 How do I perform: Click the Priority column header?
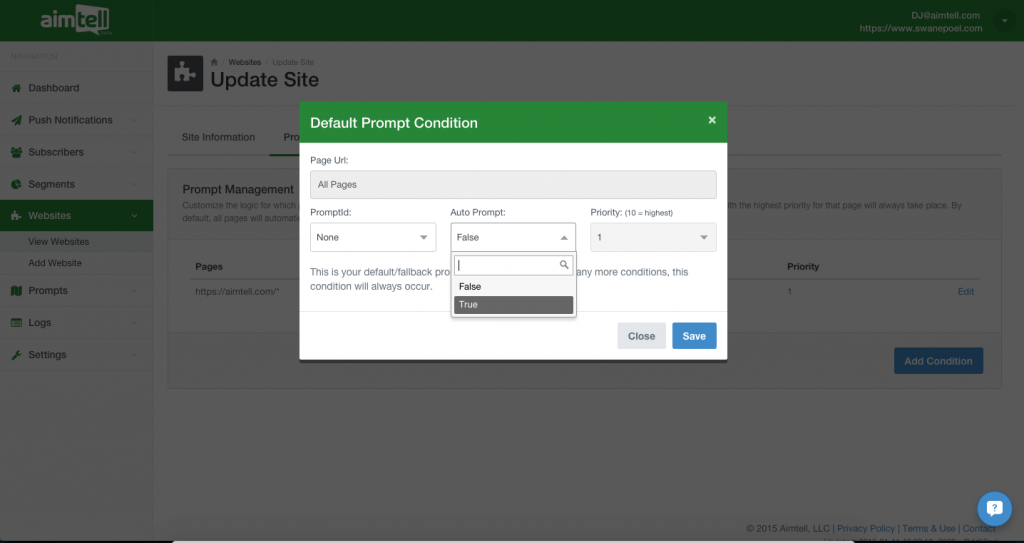(x=803, y=267)
